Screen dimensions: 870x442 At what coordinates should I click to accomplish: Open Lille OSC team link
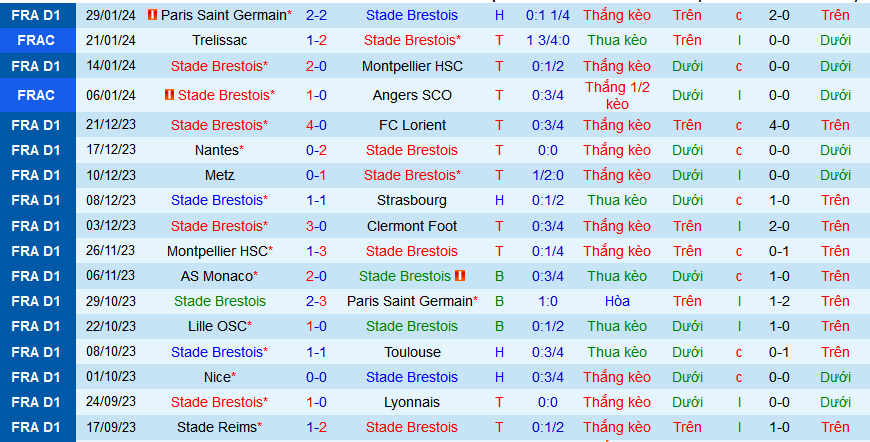point(219,326)
